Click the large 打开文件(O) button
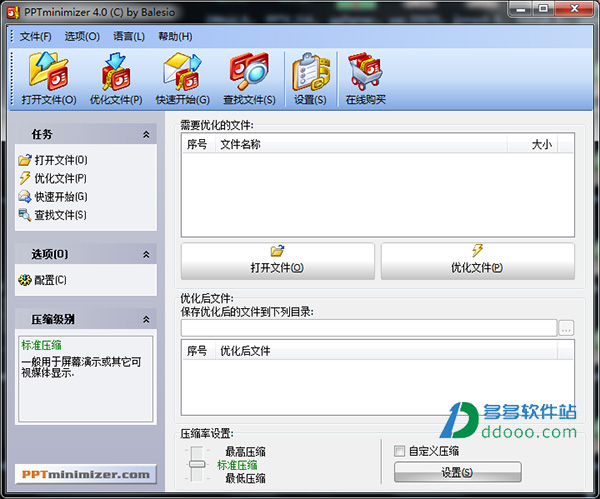The image size is (600, 499). pos(278,261)
